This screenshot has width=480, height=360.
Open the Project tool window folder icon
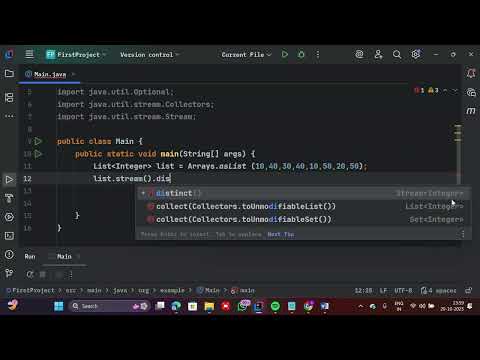9,73
